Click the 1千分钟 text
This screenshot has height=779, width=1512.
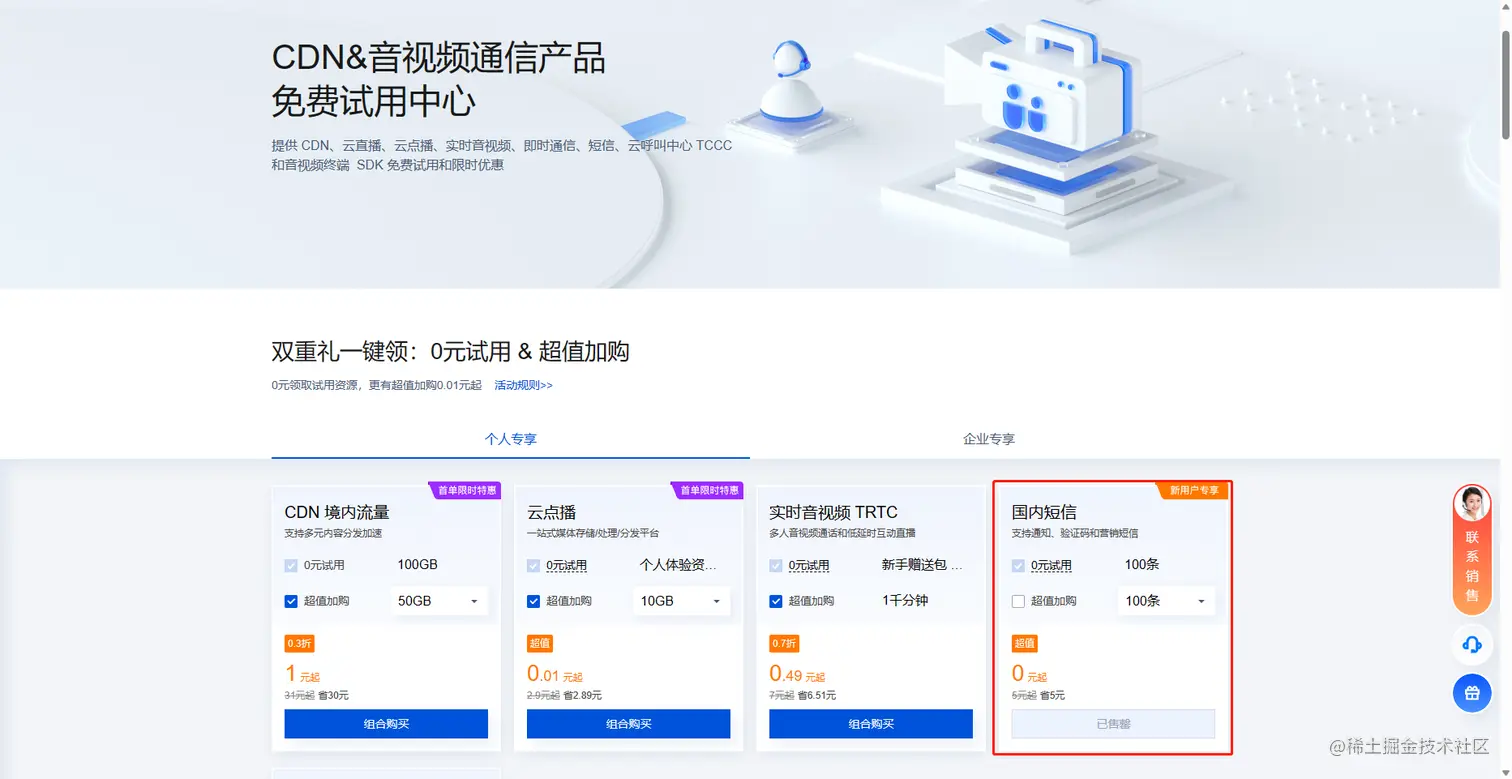click(905, 601)
